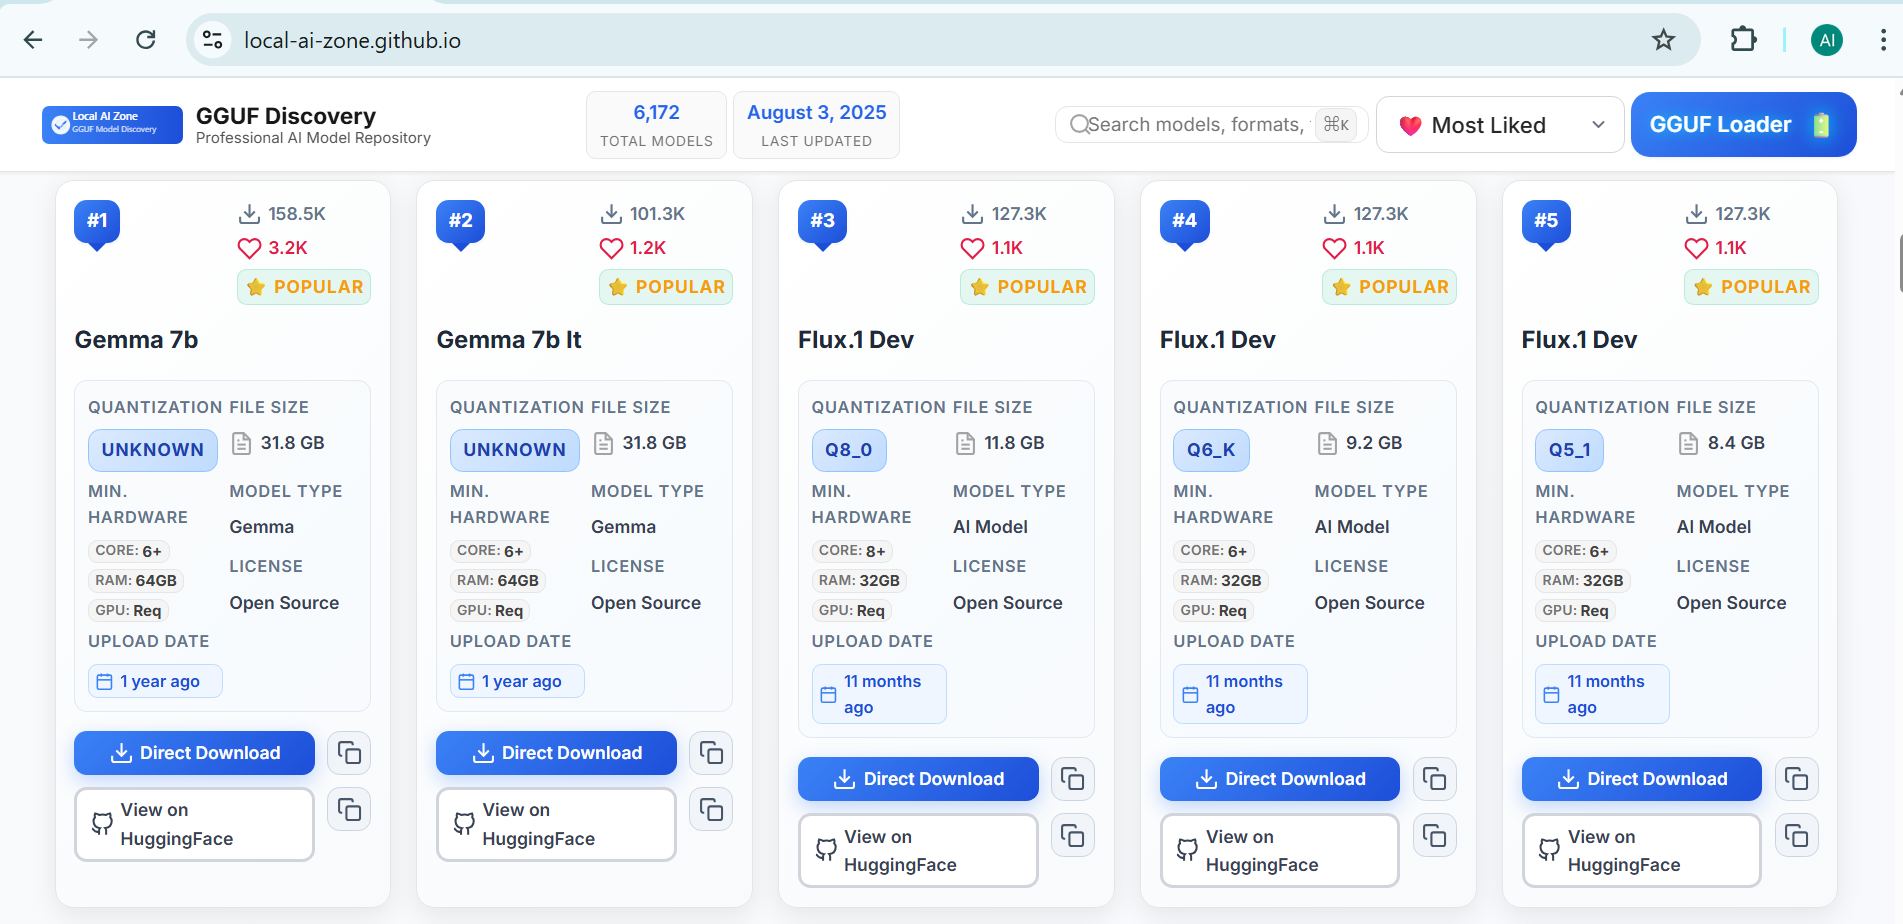The image size is (1903, 924).
Task: Open the browser three-dot menu
Action: point(1883,40)
